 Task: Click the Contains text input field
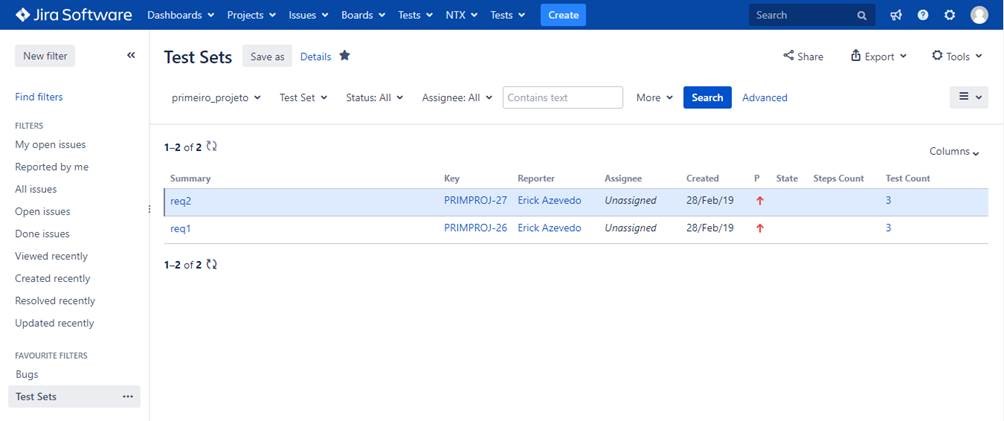(562, 97)
